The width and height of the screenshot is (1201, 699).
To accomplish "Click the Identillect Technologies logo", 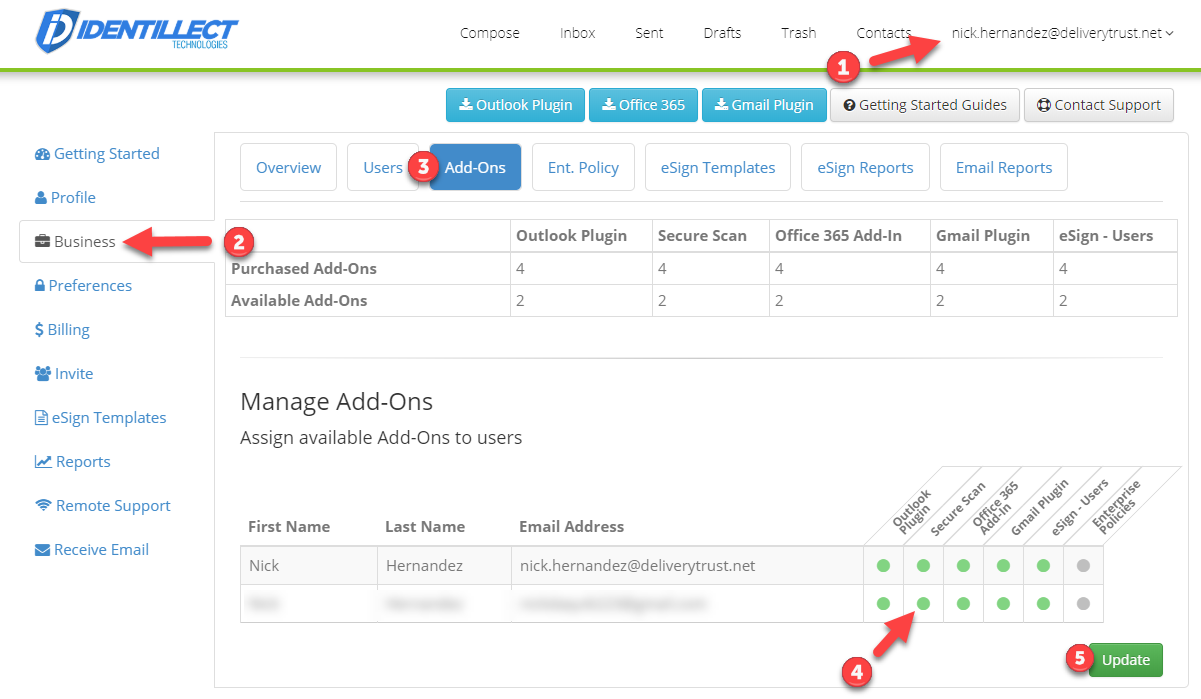I will [x=137, y=32].
